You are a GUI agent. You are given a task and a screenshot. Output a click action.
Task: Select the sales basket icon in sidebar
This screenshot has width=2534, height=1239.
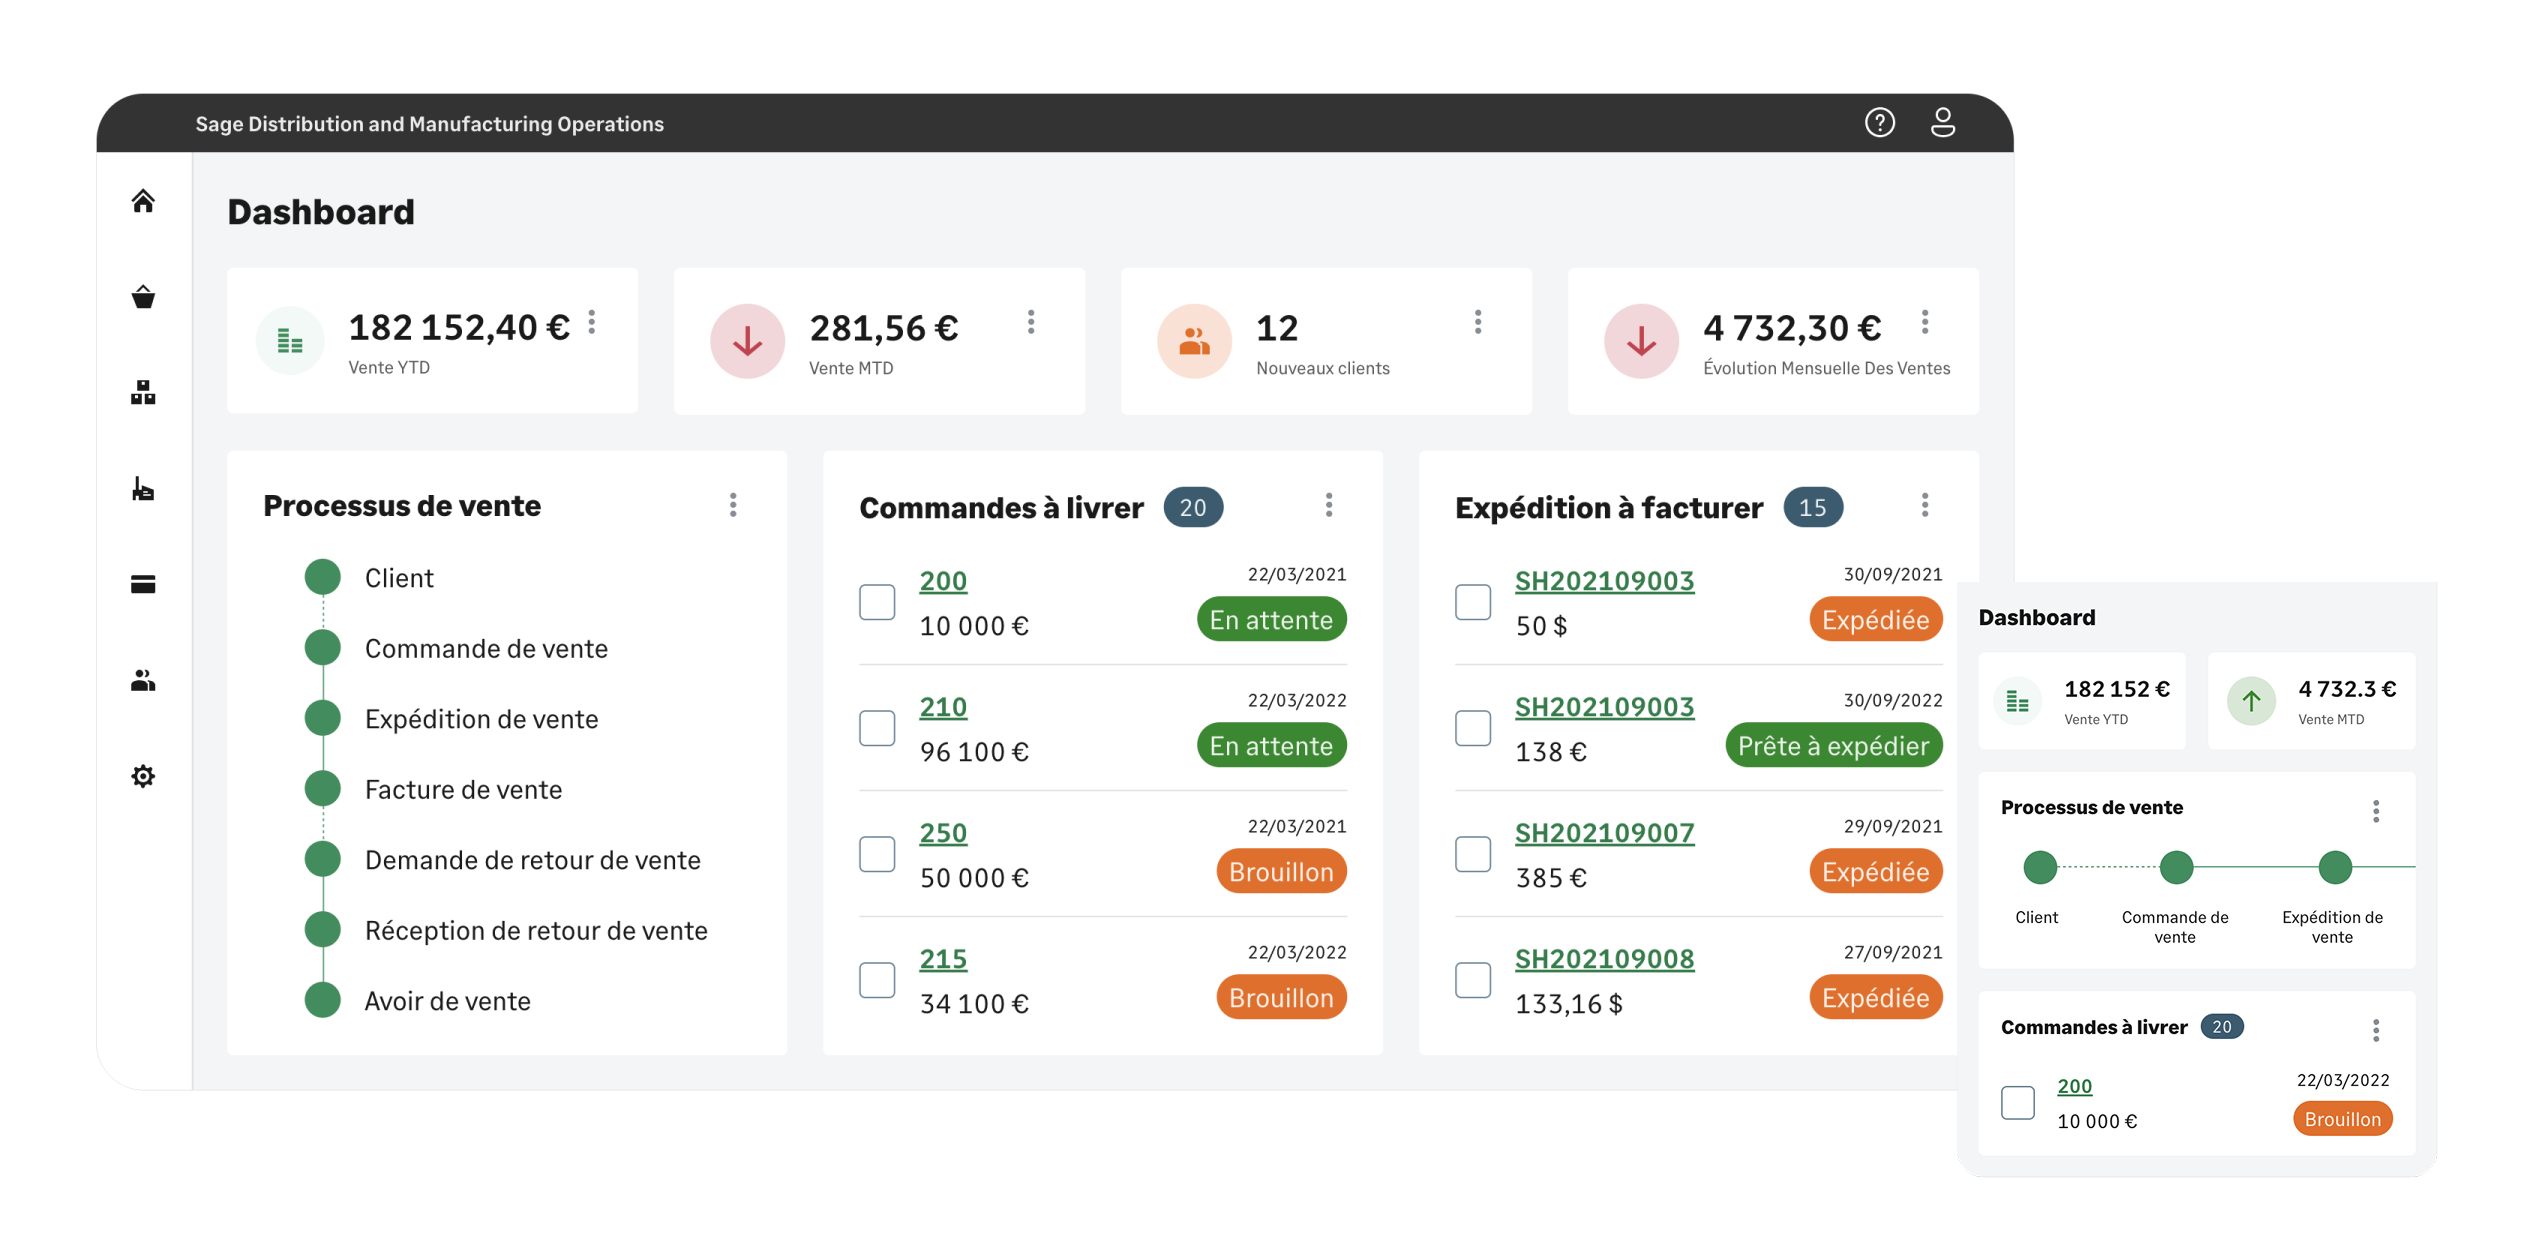(x=143, y=296)
